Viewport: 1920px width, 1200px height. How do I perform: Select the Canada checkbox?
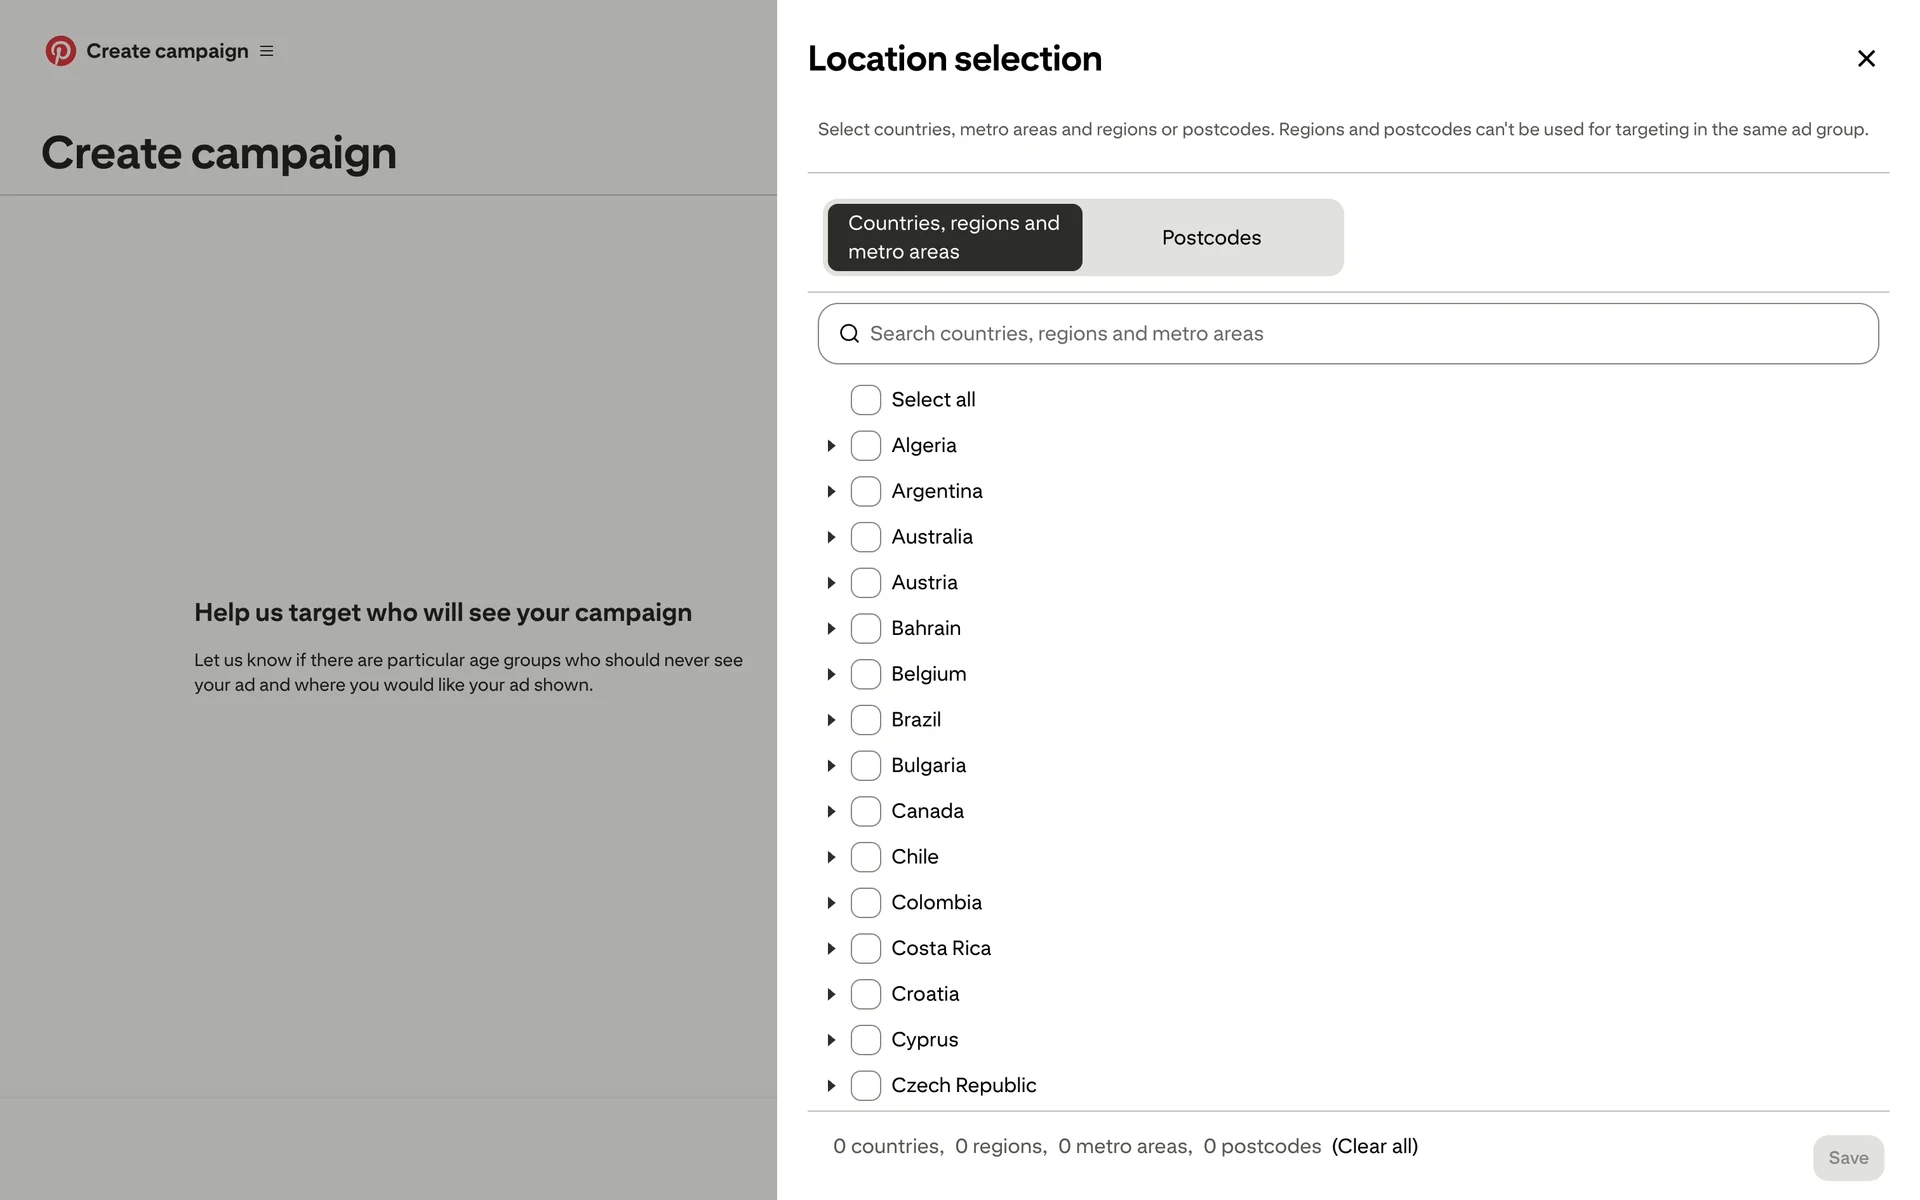pos(865,811)
